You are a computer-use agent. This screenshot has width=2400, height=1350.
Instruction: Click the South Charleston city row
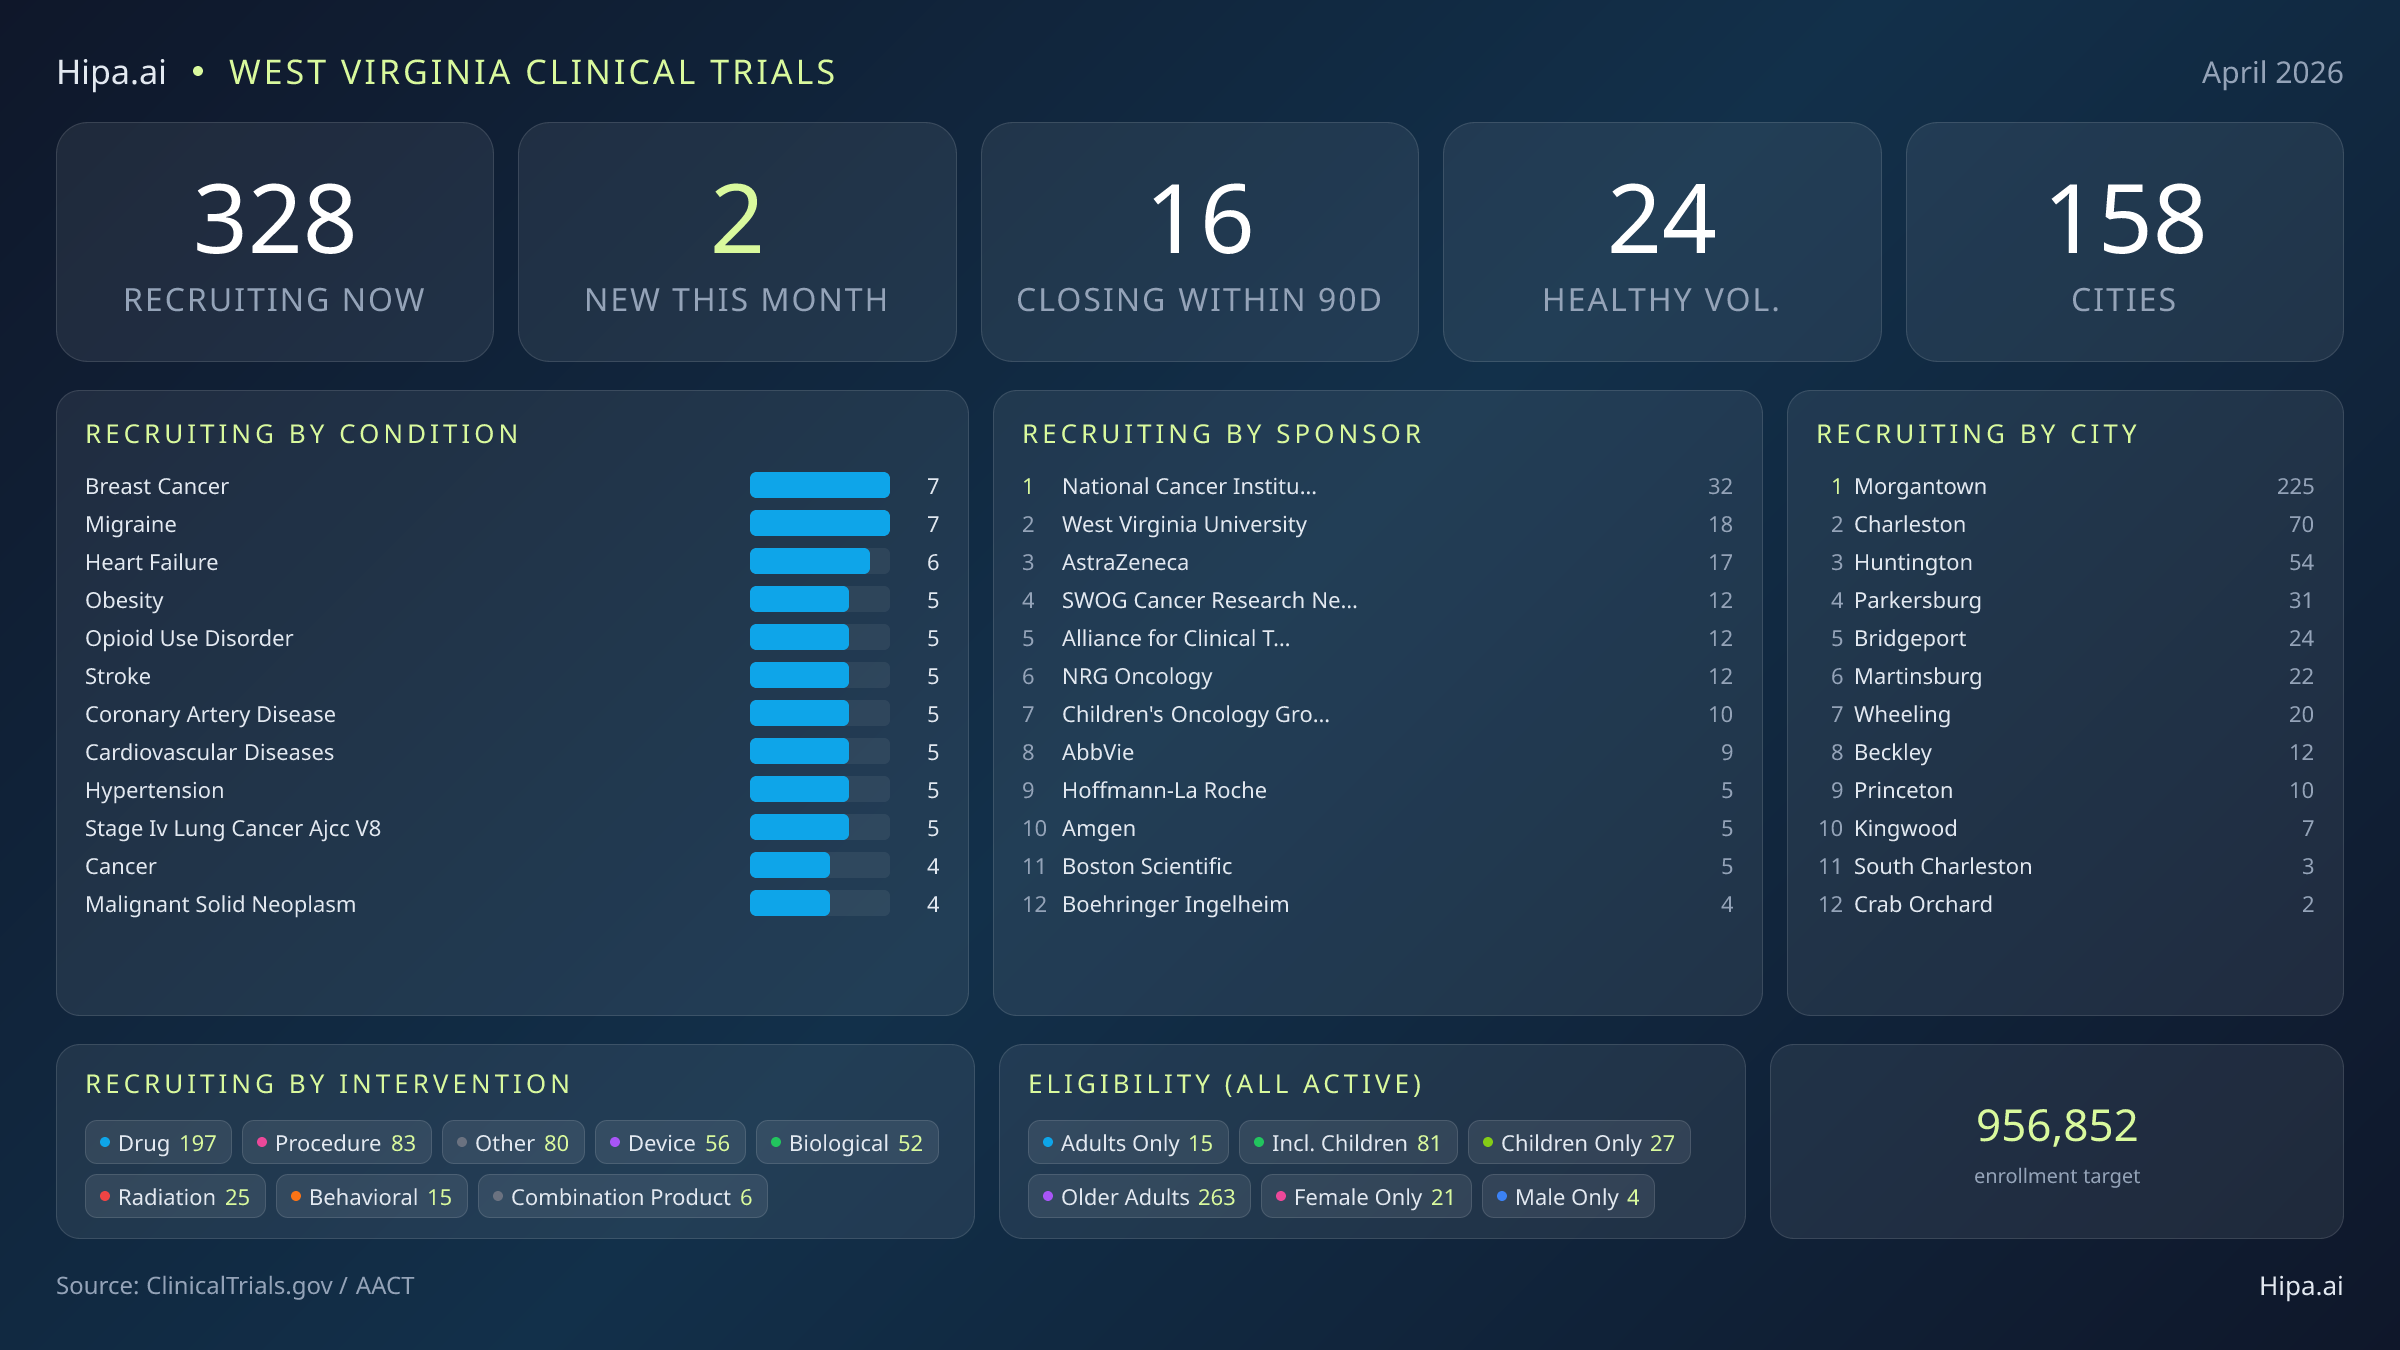tap(2065, 866)
